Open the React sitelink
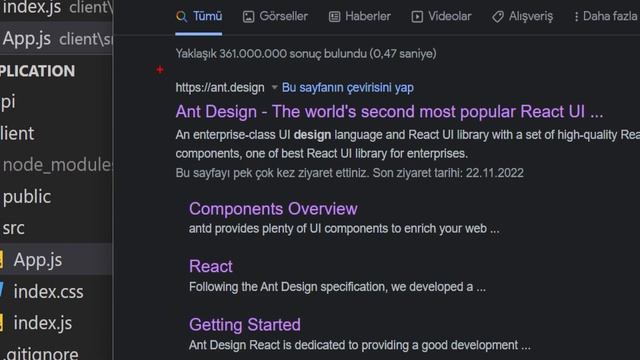This screenshot has height=360, width=640. pyautogui.click(x=211, y=267)
